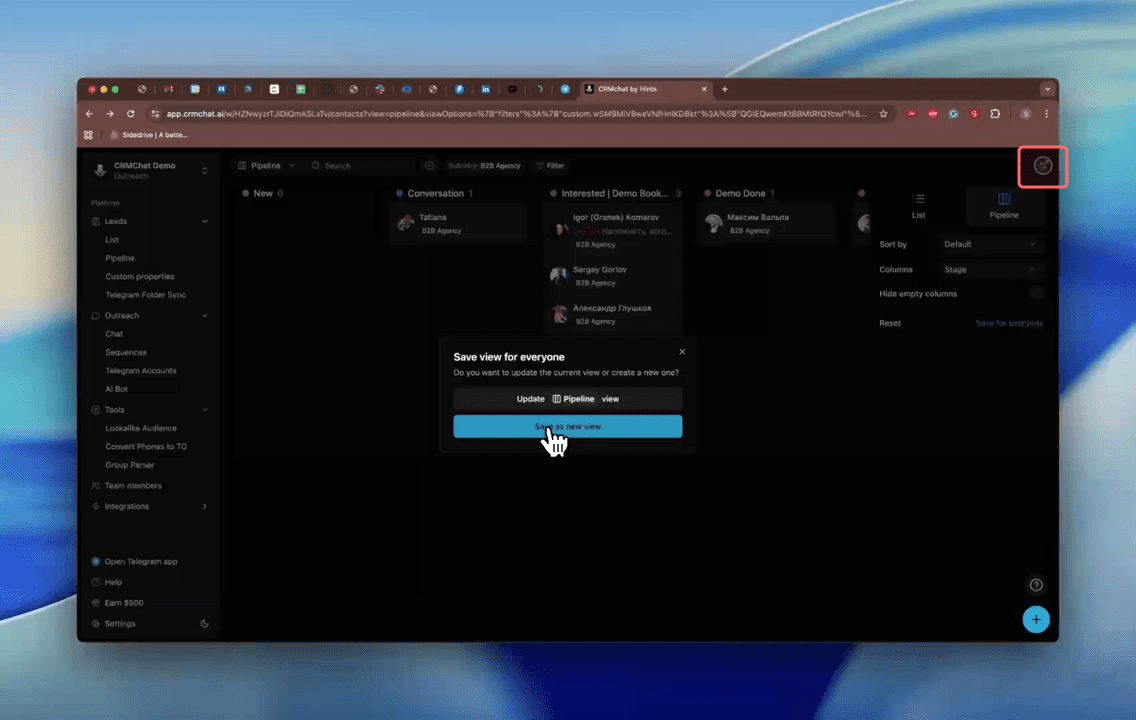Screen dimensions: 1136x720
Task: Open Chrome extensions puzzle icon
Action: (995, 114)
